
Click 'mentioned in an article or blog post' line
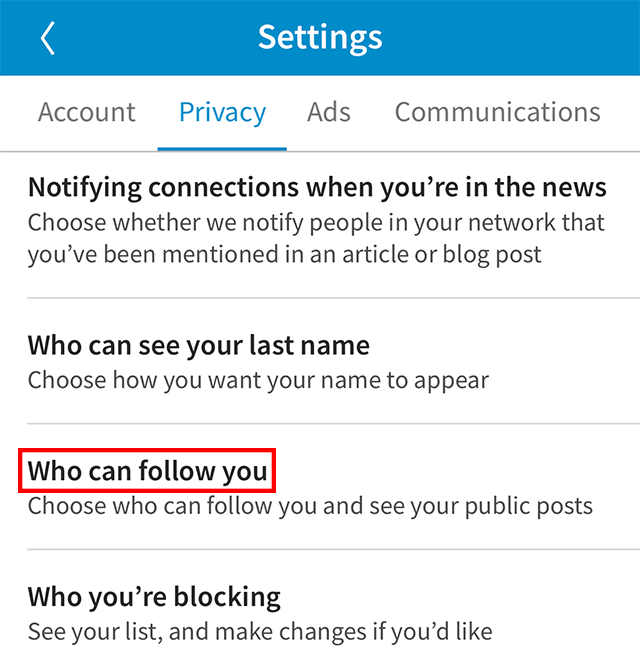[x=284, y=255]
